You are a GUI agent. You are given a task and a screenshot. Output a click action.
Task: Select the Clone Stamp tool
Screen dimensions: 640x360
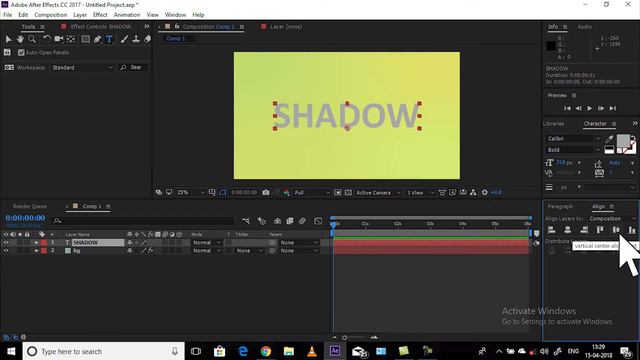(136, 39)
